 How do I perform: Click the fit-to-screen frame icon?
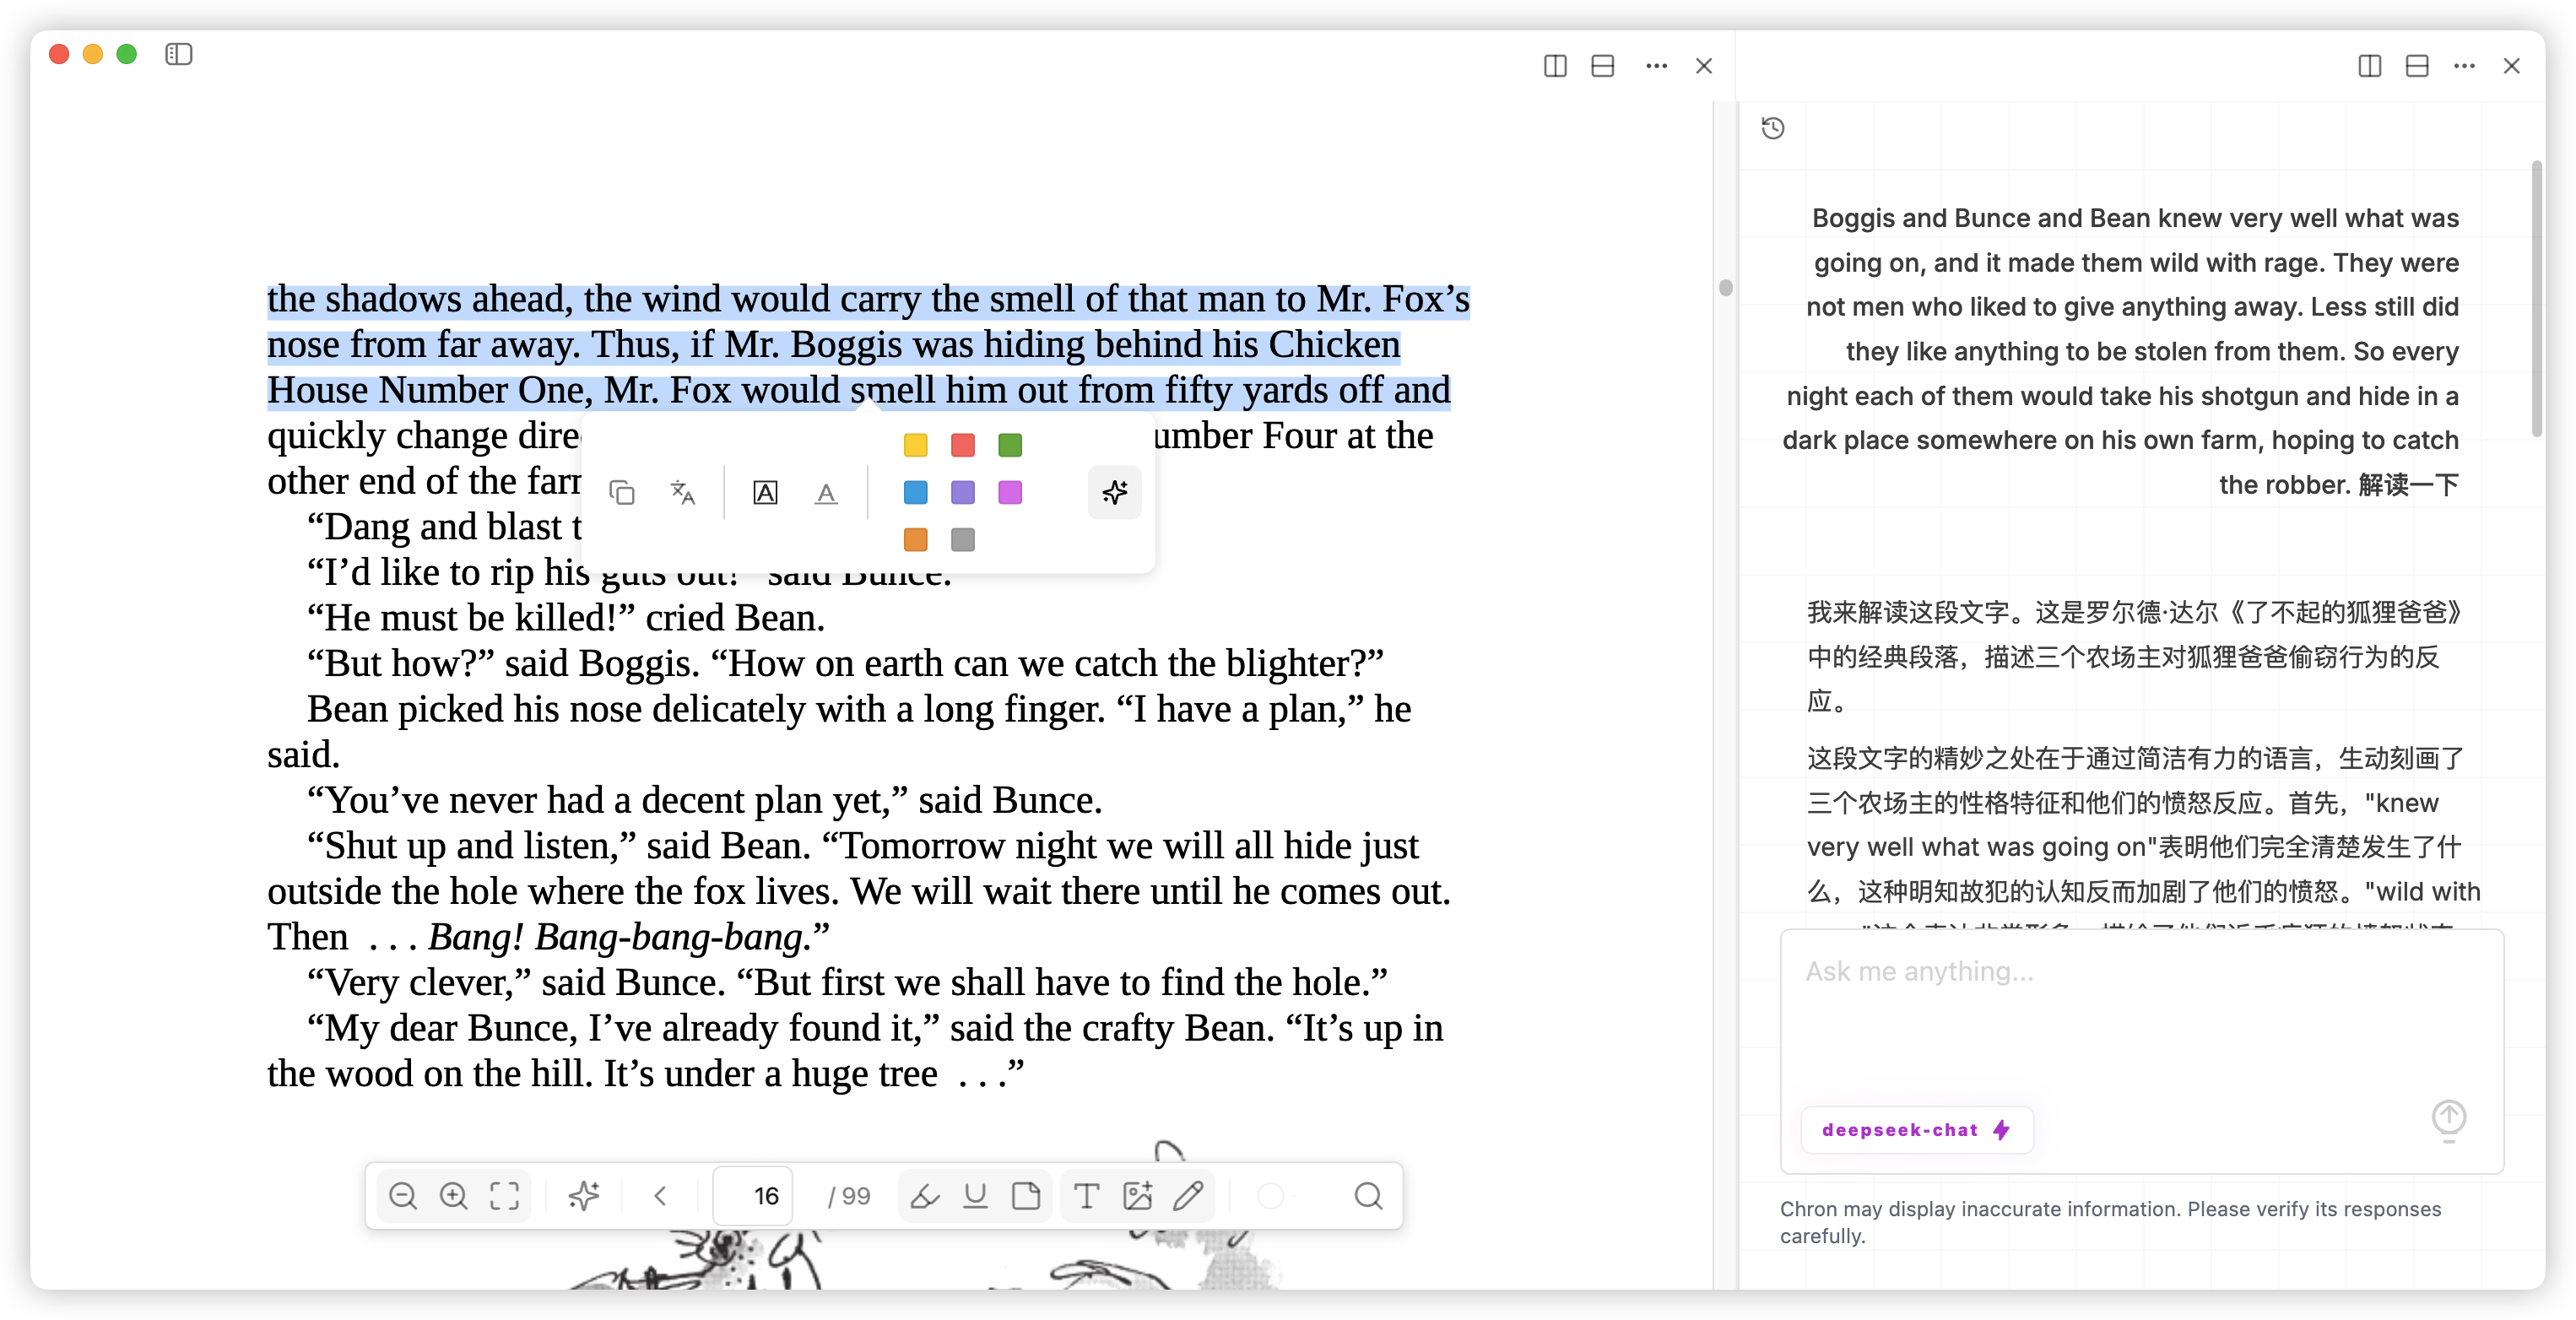505,1195
